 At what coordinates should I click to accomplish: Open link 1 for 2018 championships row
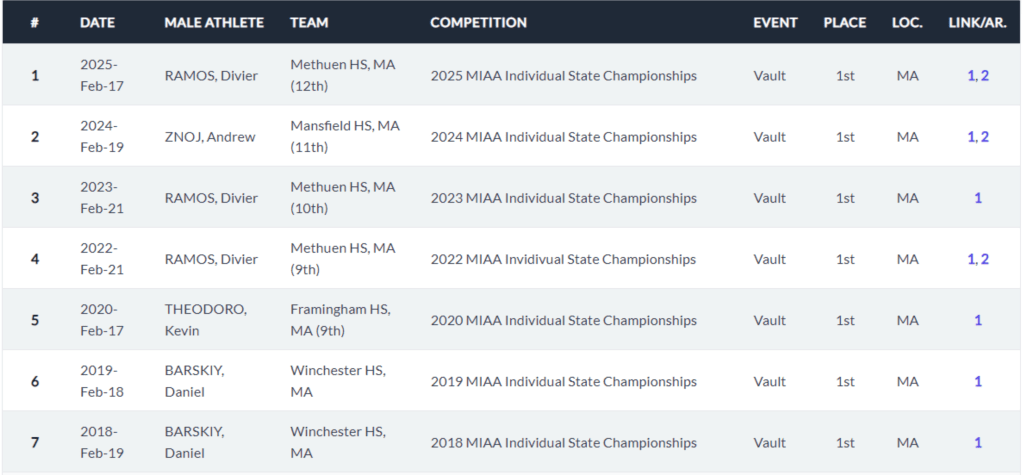click(978, 442)
